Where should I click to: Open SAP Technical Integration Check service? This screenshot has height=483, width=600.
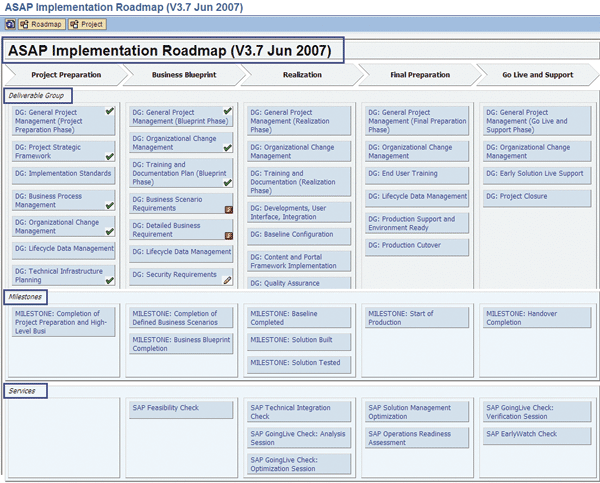(x=299, y=412)
